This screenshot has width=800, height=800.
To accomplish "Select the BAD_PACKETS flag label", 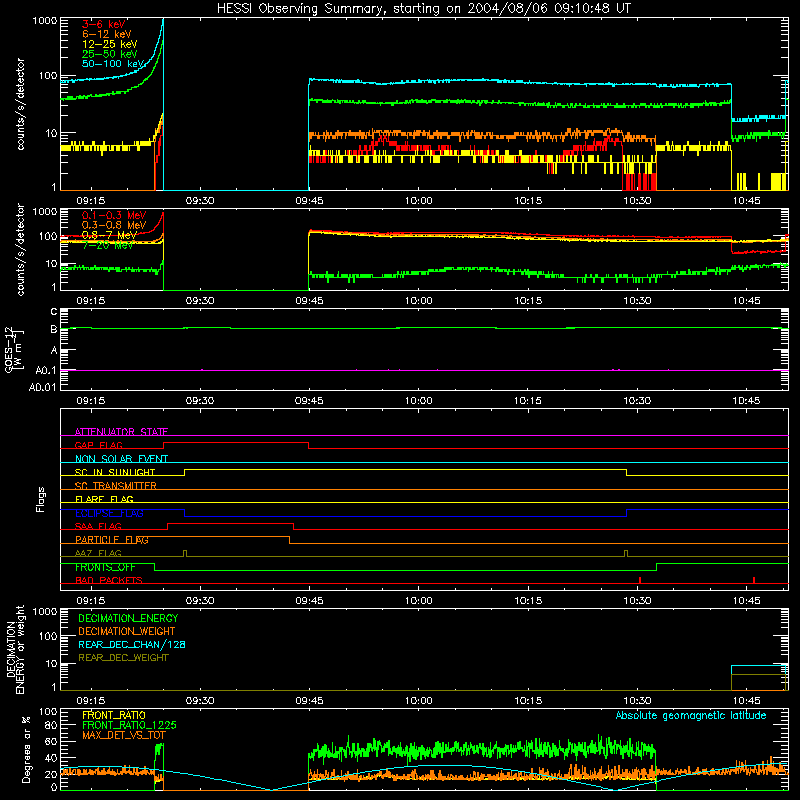I will point(109,581).
